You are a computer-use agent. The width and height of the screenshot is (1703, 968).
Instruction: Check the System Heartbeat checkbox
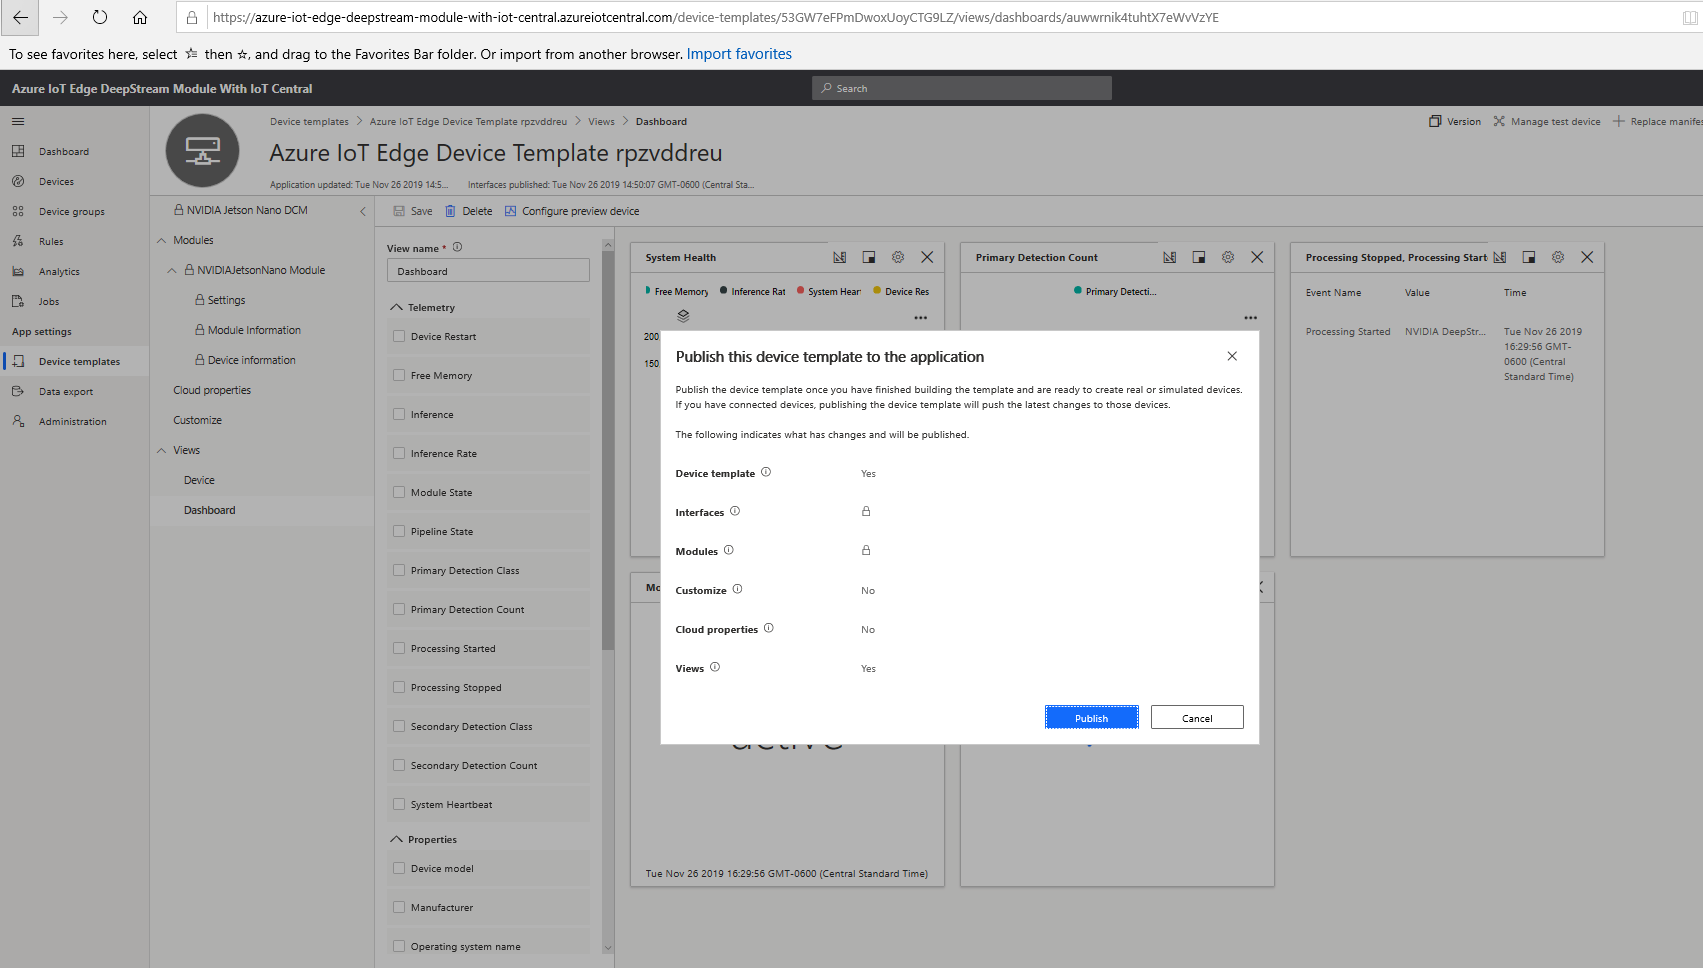tap(400, 804)
